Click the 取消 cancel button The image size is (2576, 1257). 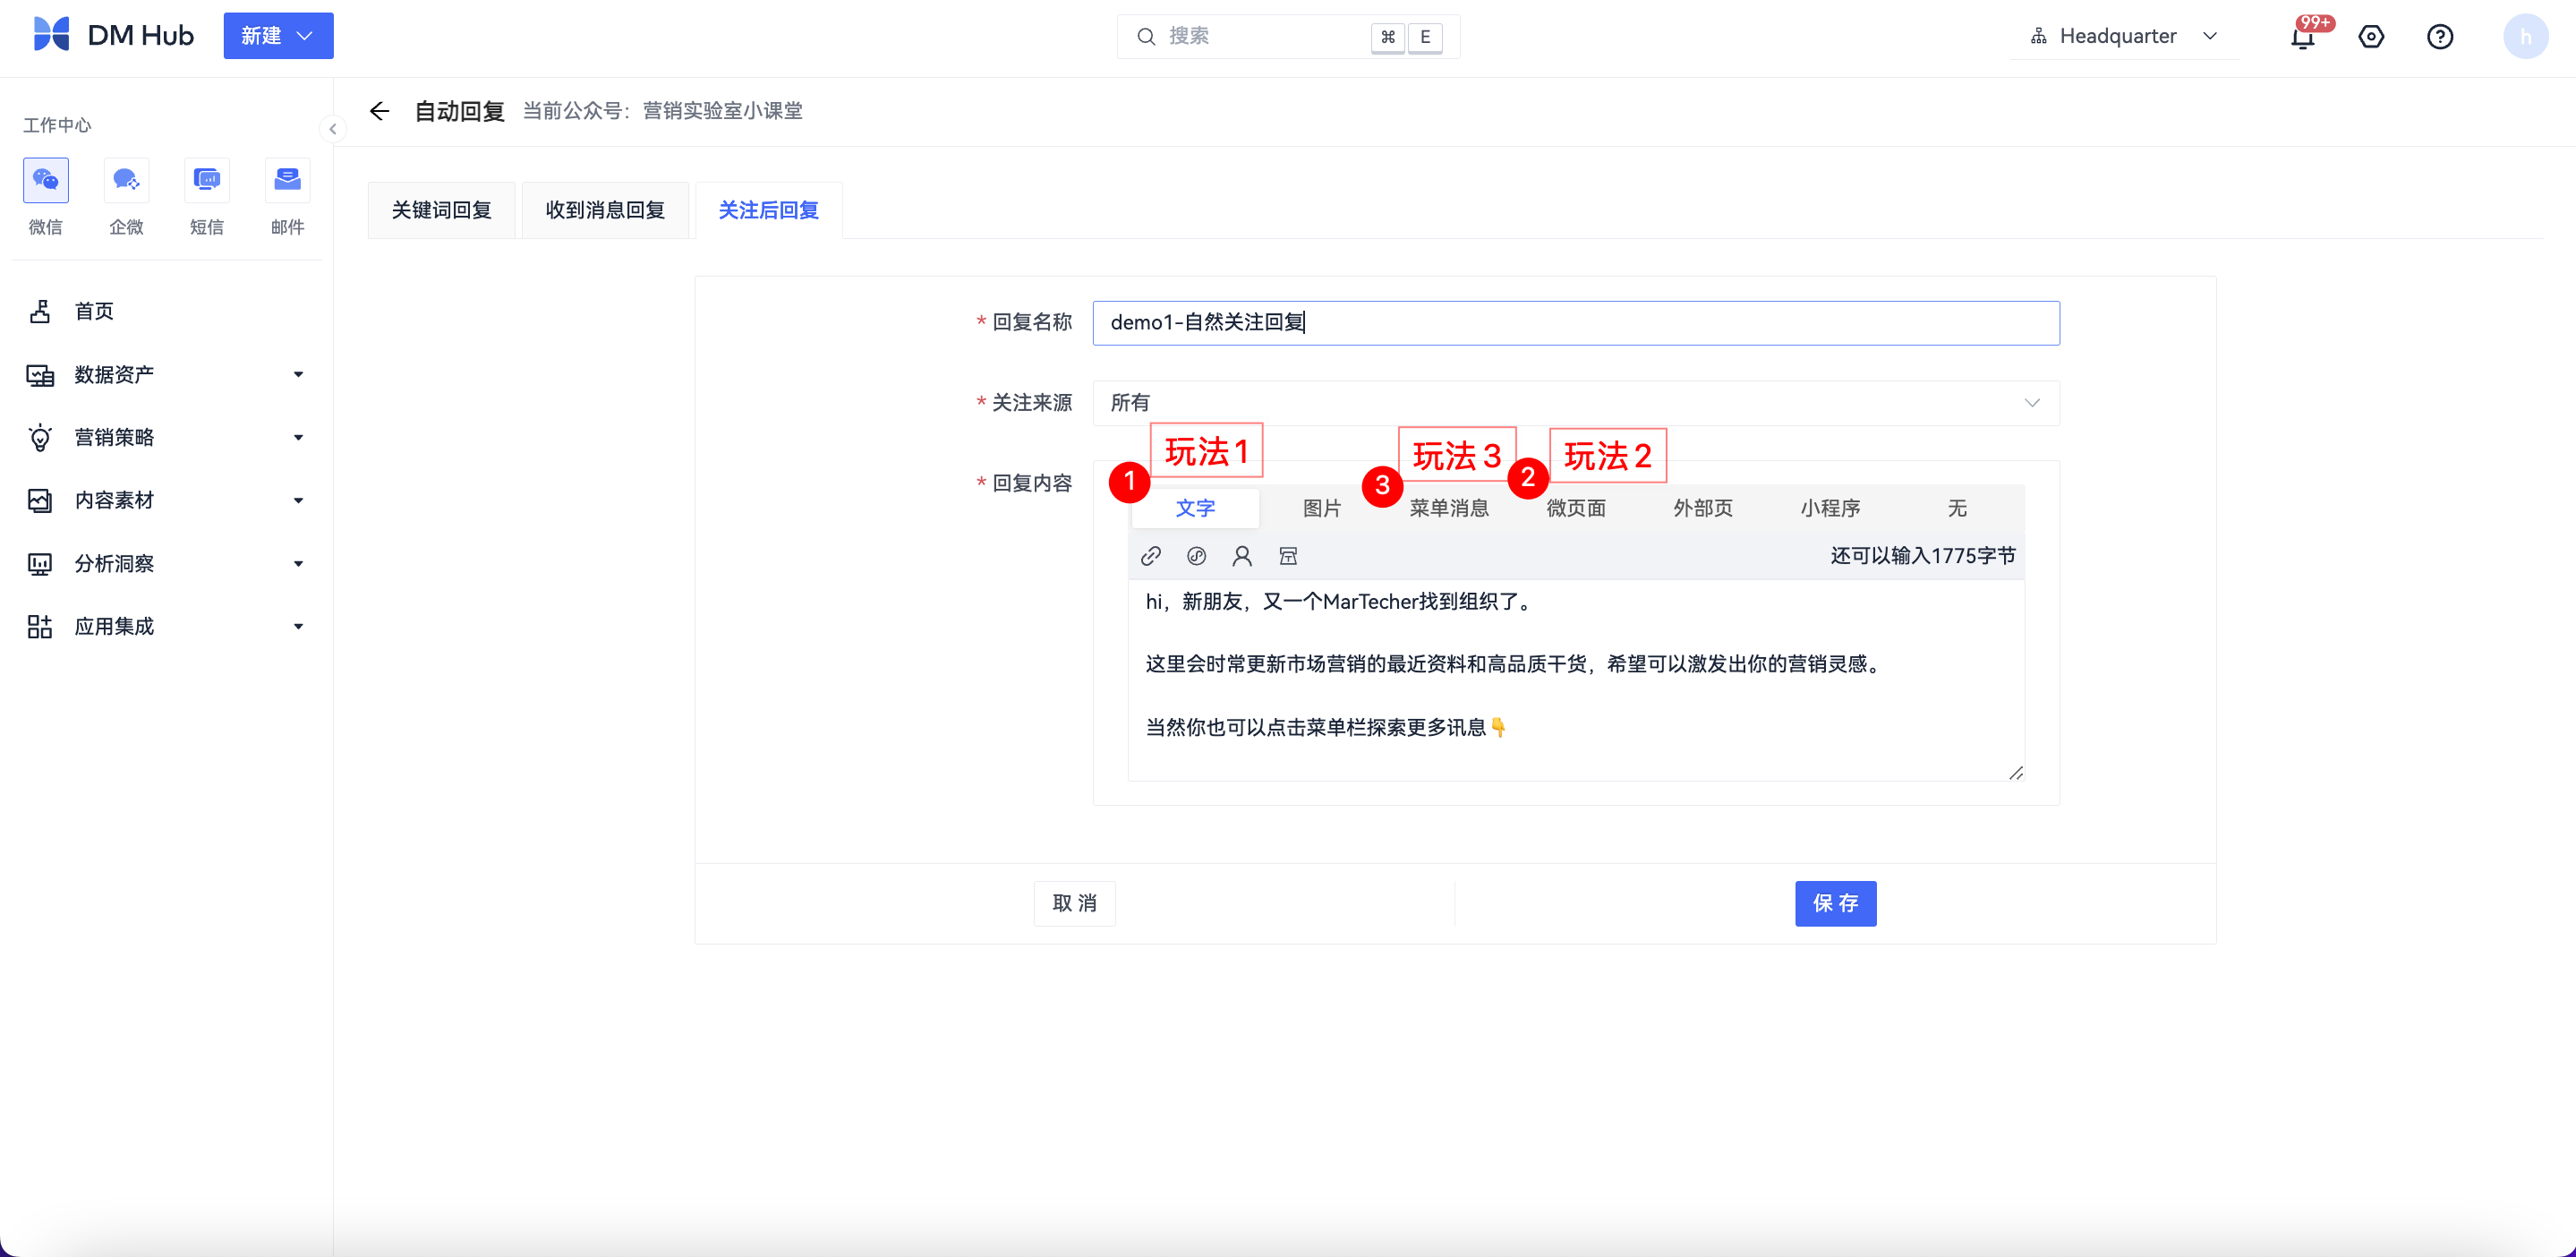[x=1074, y=903]
